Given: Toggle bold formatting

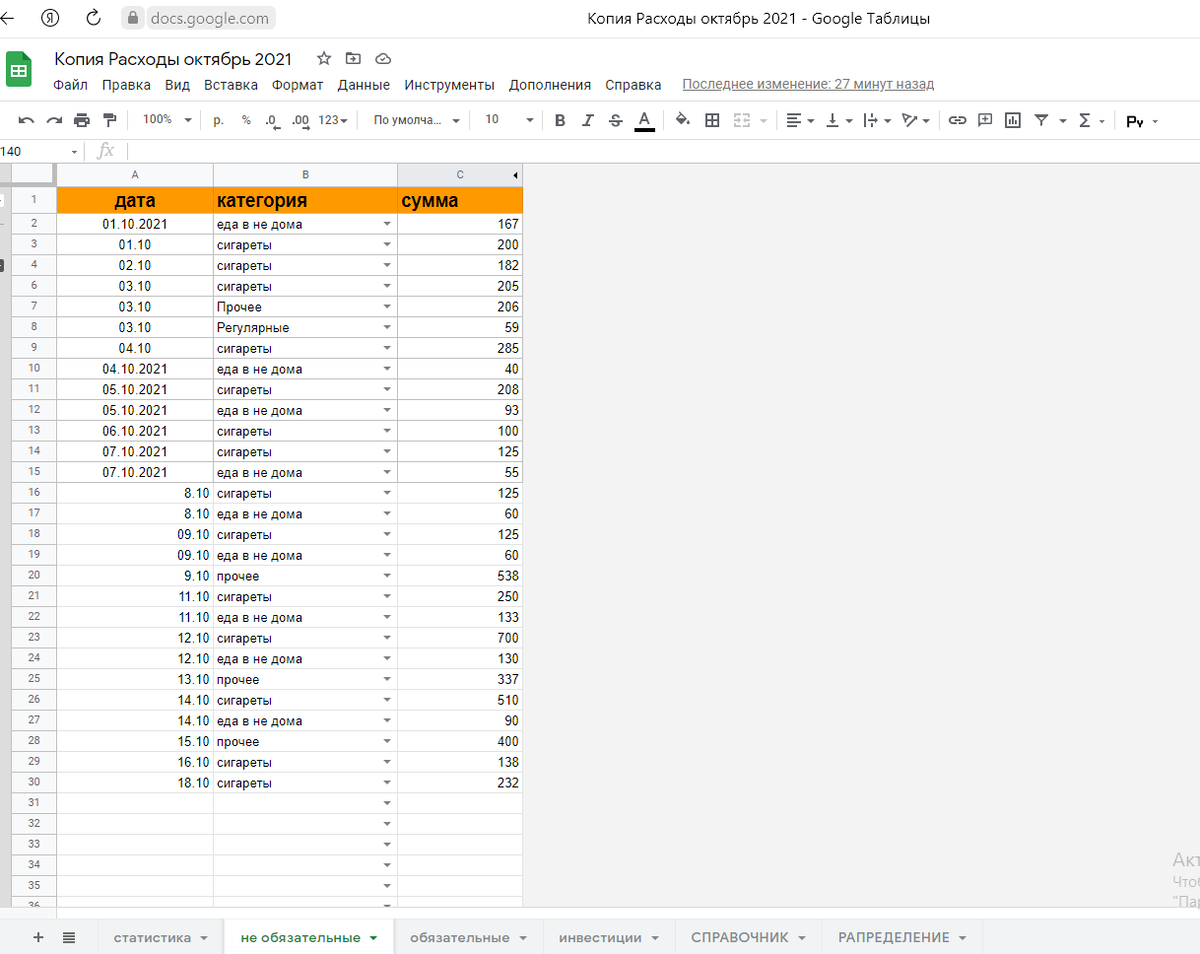Looking at the screenshot, I should coord(560,120).
